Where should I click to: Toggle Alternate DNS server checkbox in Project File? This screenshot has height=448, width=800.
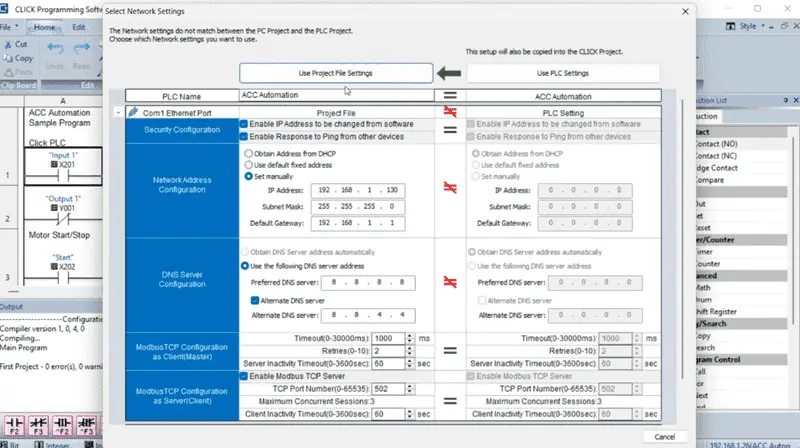pyautogui.click(x=255, y=301)
